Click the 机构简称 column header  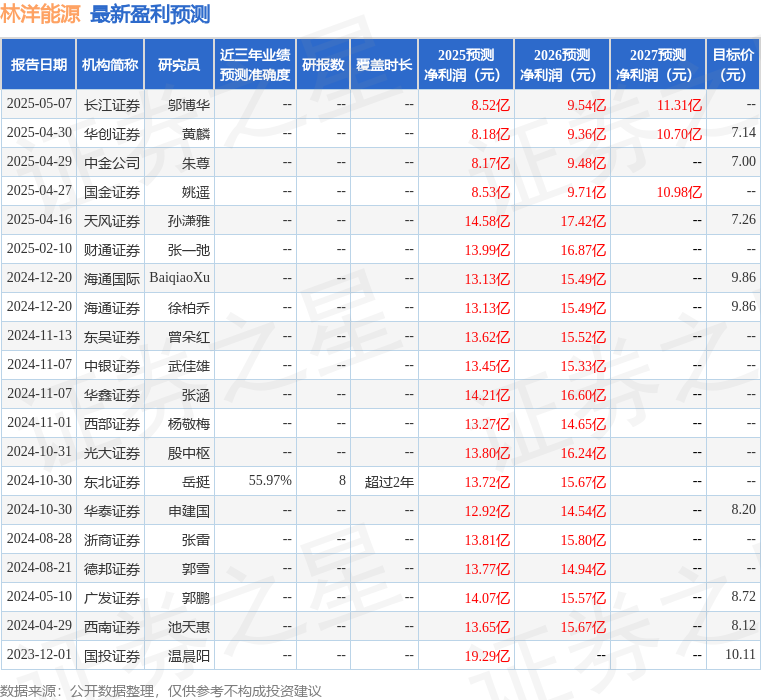pos(109,65)
